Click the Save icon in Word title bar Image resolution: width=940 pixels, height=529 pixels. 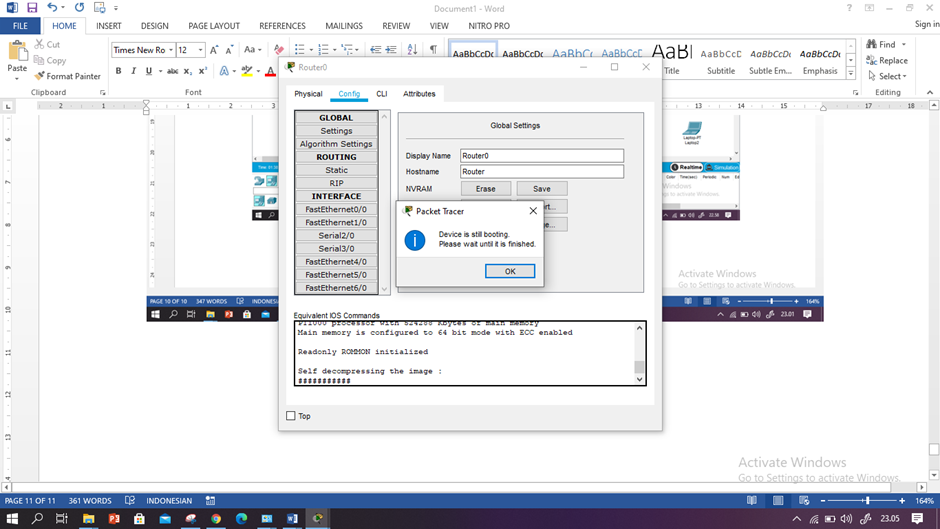pos(32,8)
